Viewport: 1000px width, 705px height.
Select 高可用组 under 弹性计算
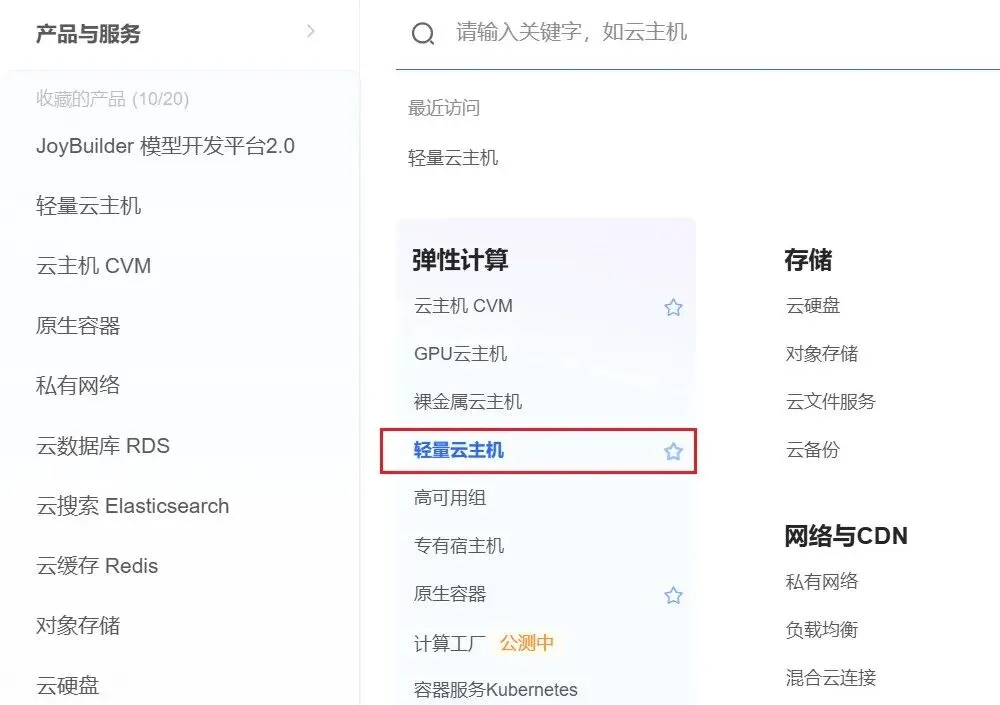click(x=450, y=498)
